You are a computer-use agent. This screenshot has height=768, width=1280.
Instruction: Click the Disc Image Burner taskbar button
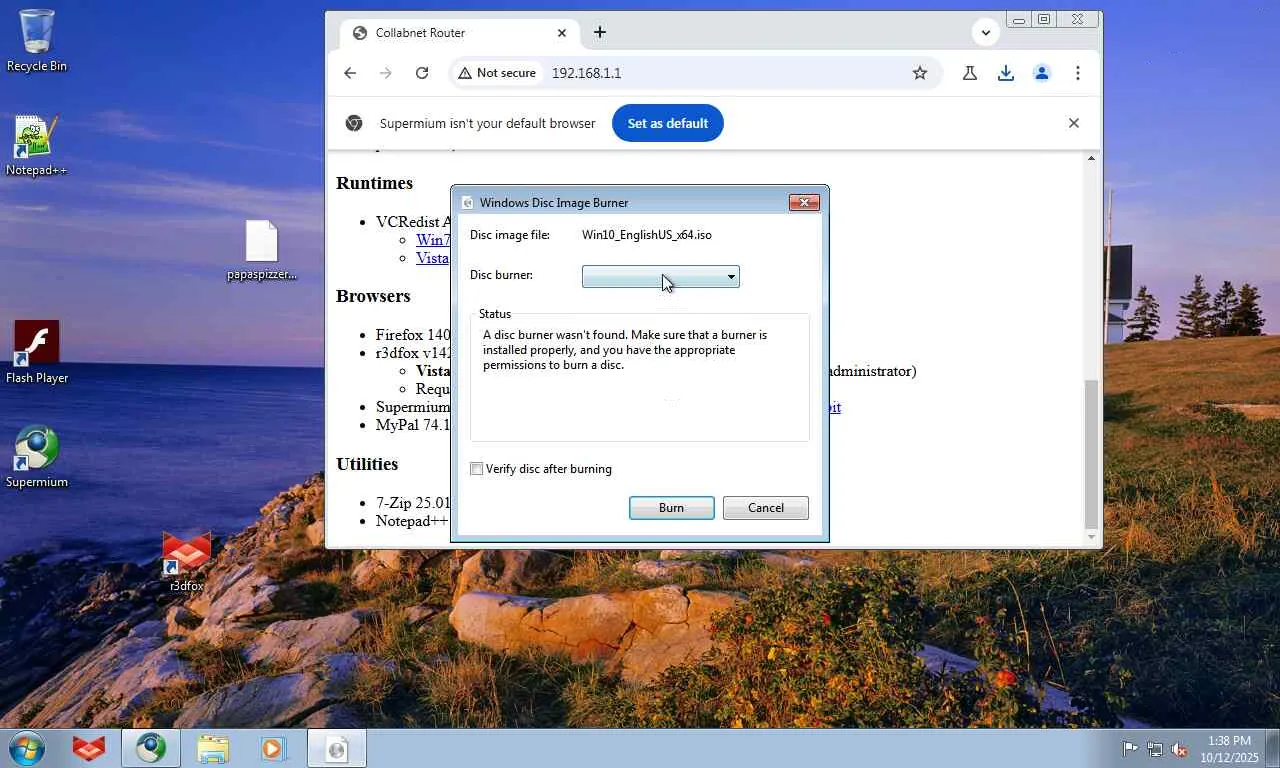pyautogui.click(x=337, y=748)
